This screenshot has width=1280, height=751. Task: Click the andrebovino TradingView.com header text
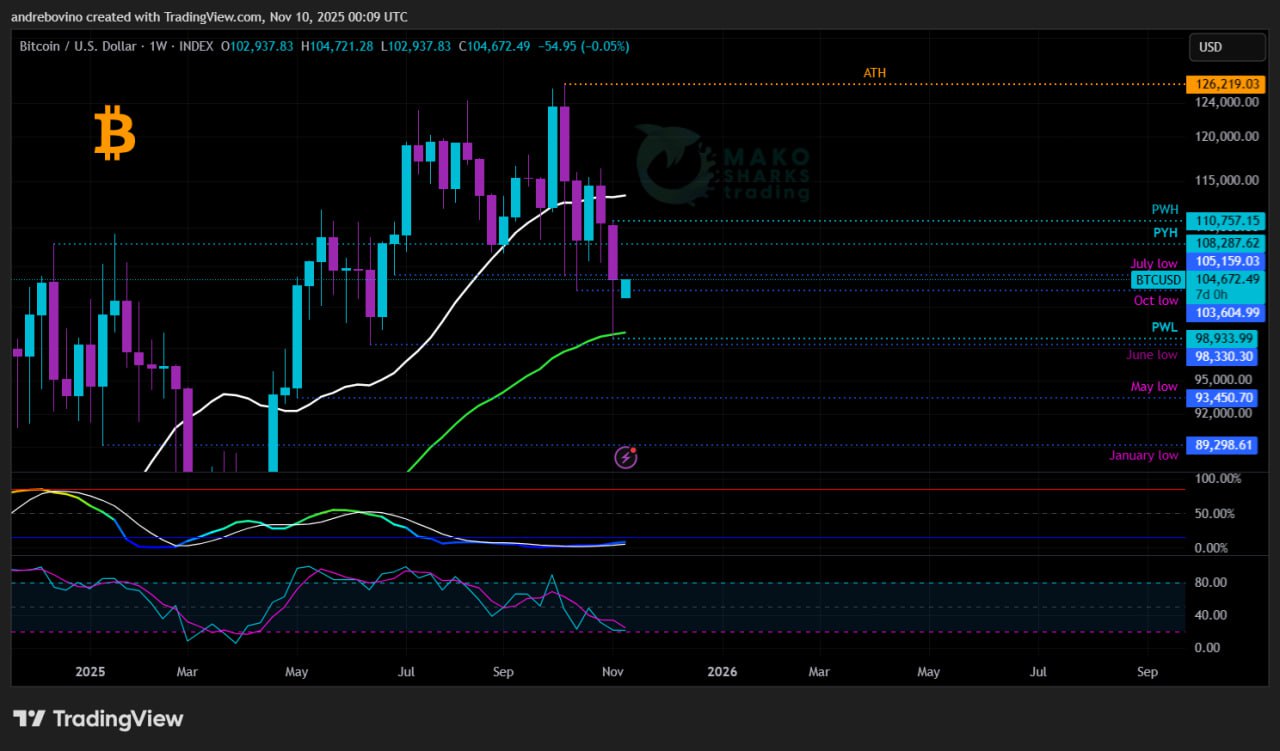[209, 17]
